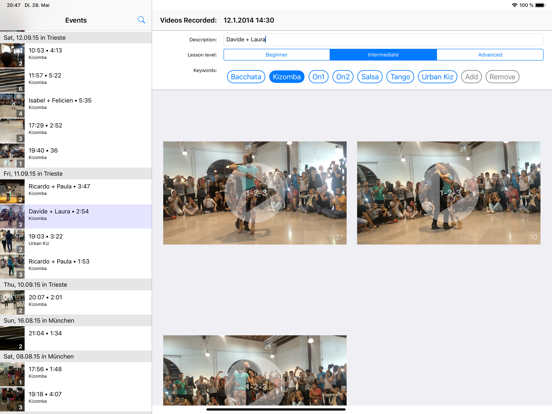
Task: Select Beginner lesson level
Action: coord(277,55)
